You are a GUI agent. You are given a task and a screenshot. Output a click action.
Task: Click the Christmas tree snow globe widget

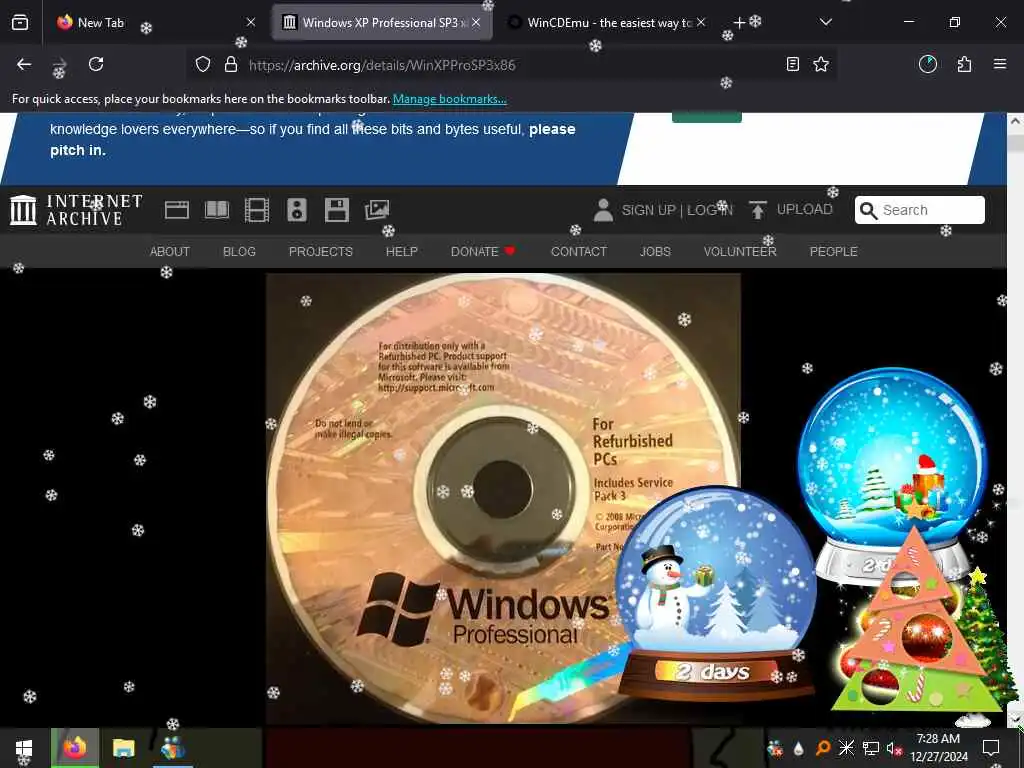click(x=891, y=457)
